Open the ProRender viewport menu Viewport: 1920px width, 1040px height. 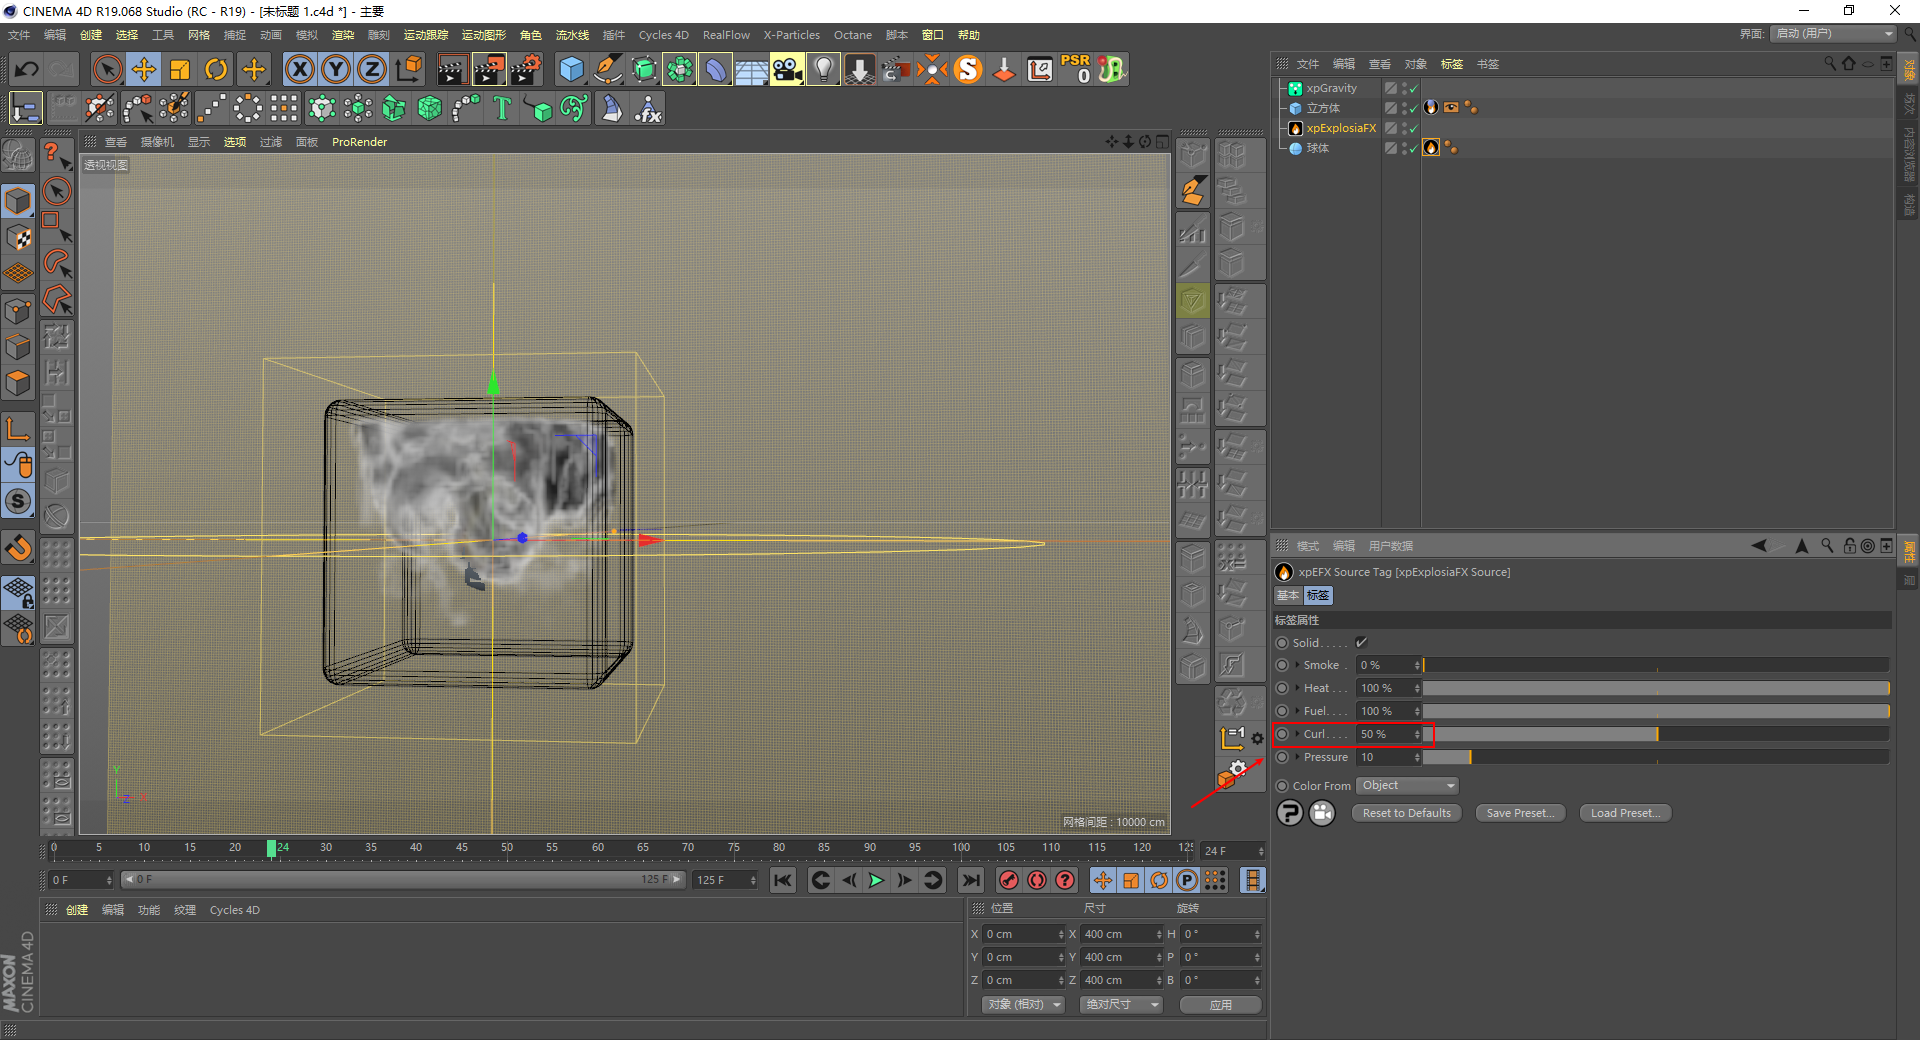[359, 142]
